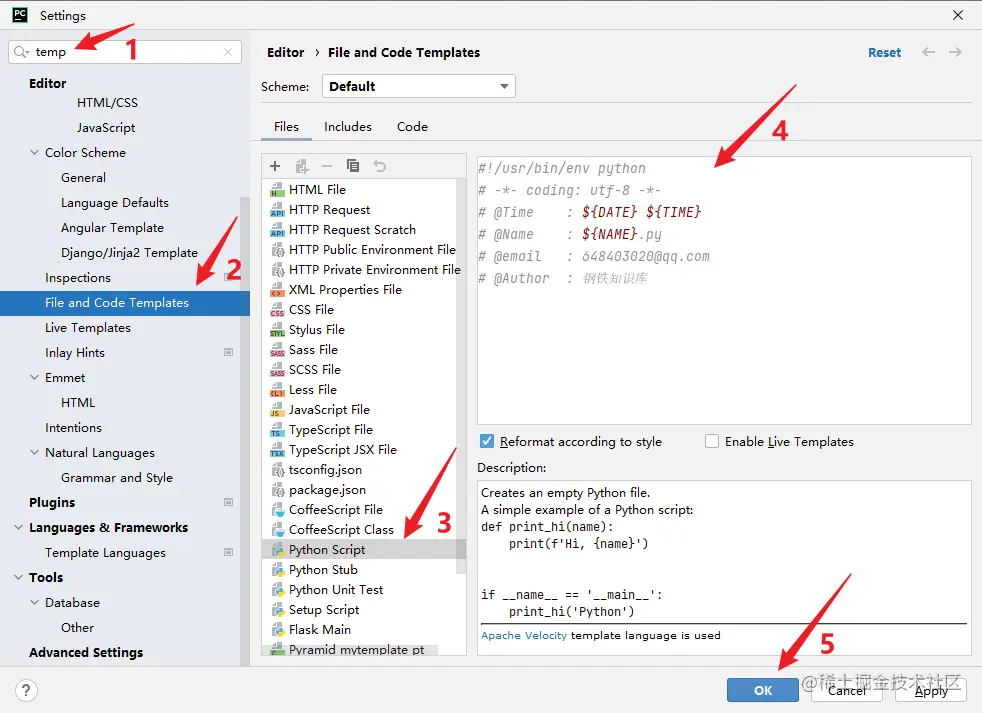Switch to the Includes tab

coord(348,127)
